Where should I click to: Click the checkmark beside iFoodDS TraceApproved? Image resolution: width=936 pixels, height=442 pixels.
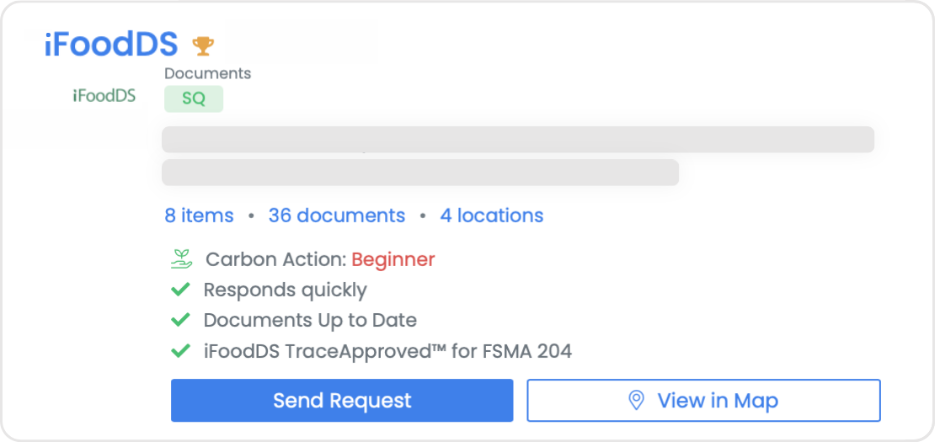coord(180,351)
